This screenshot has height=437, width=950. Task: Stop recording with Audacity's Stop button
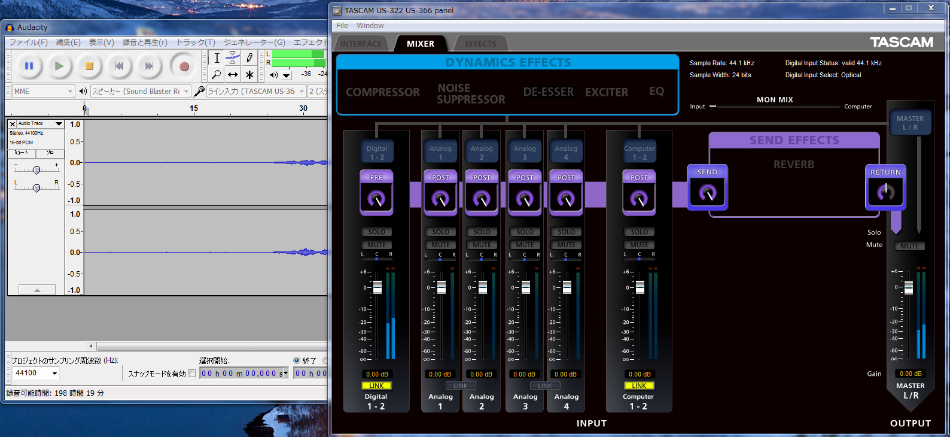click(89, 66)
